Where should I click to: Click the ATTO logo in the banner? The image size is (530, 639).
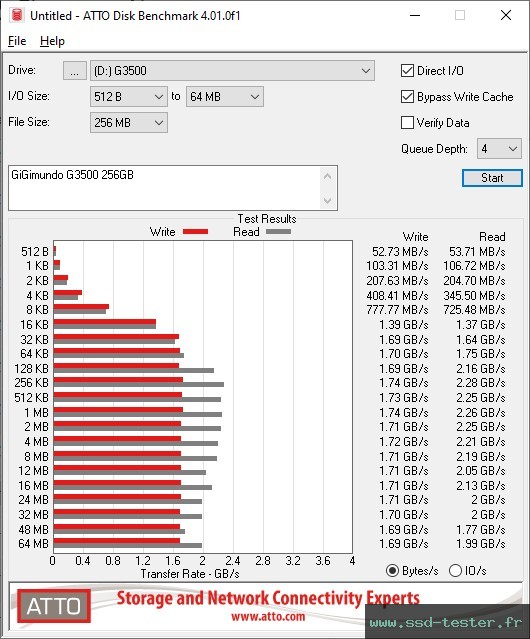(x=54, y=606)
